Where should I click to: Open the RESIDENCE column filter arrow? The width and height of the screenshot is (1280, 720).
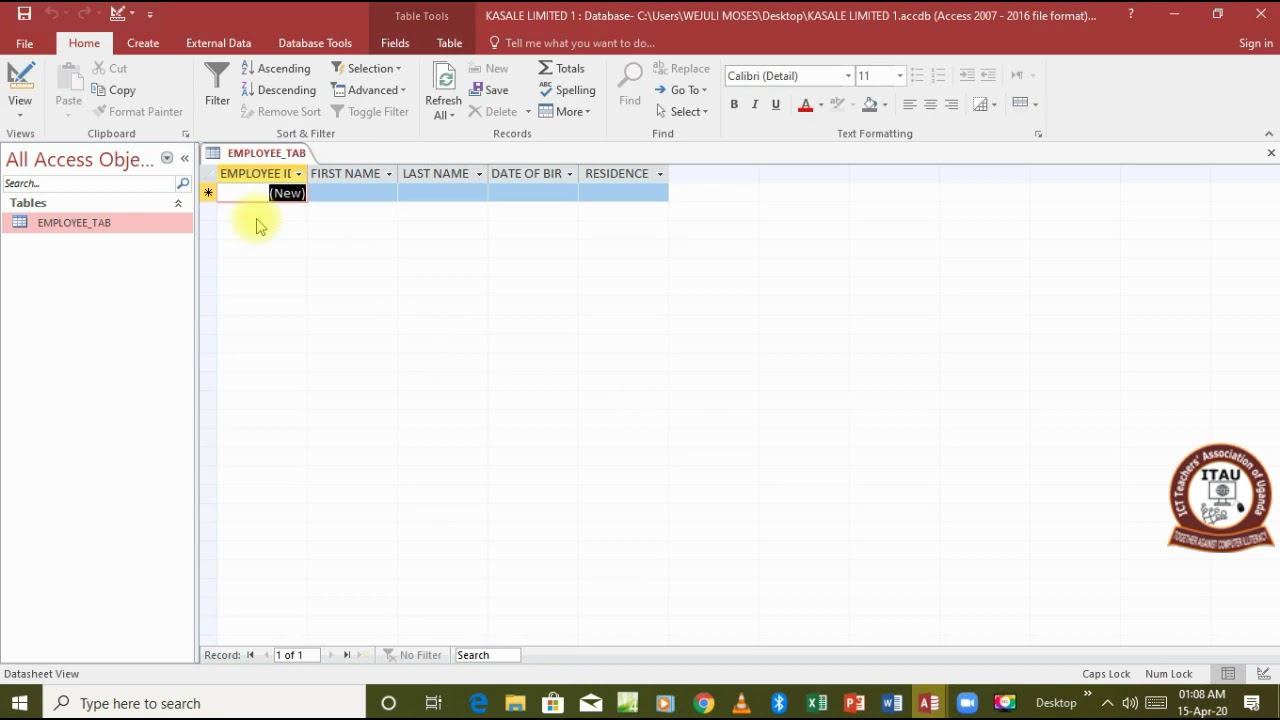(659, 174)
